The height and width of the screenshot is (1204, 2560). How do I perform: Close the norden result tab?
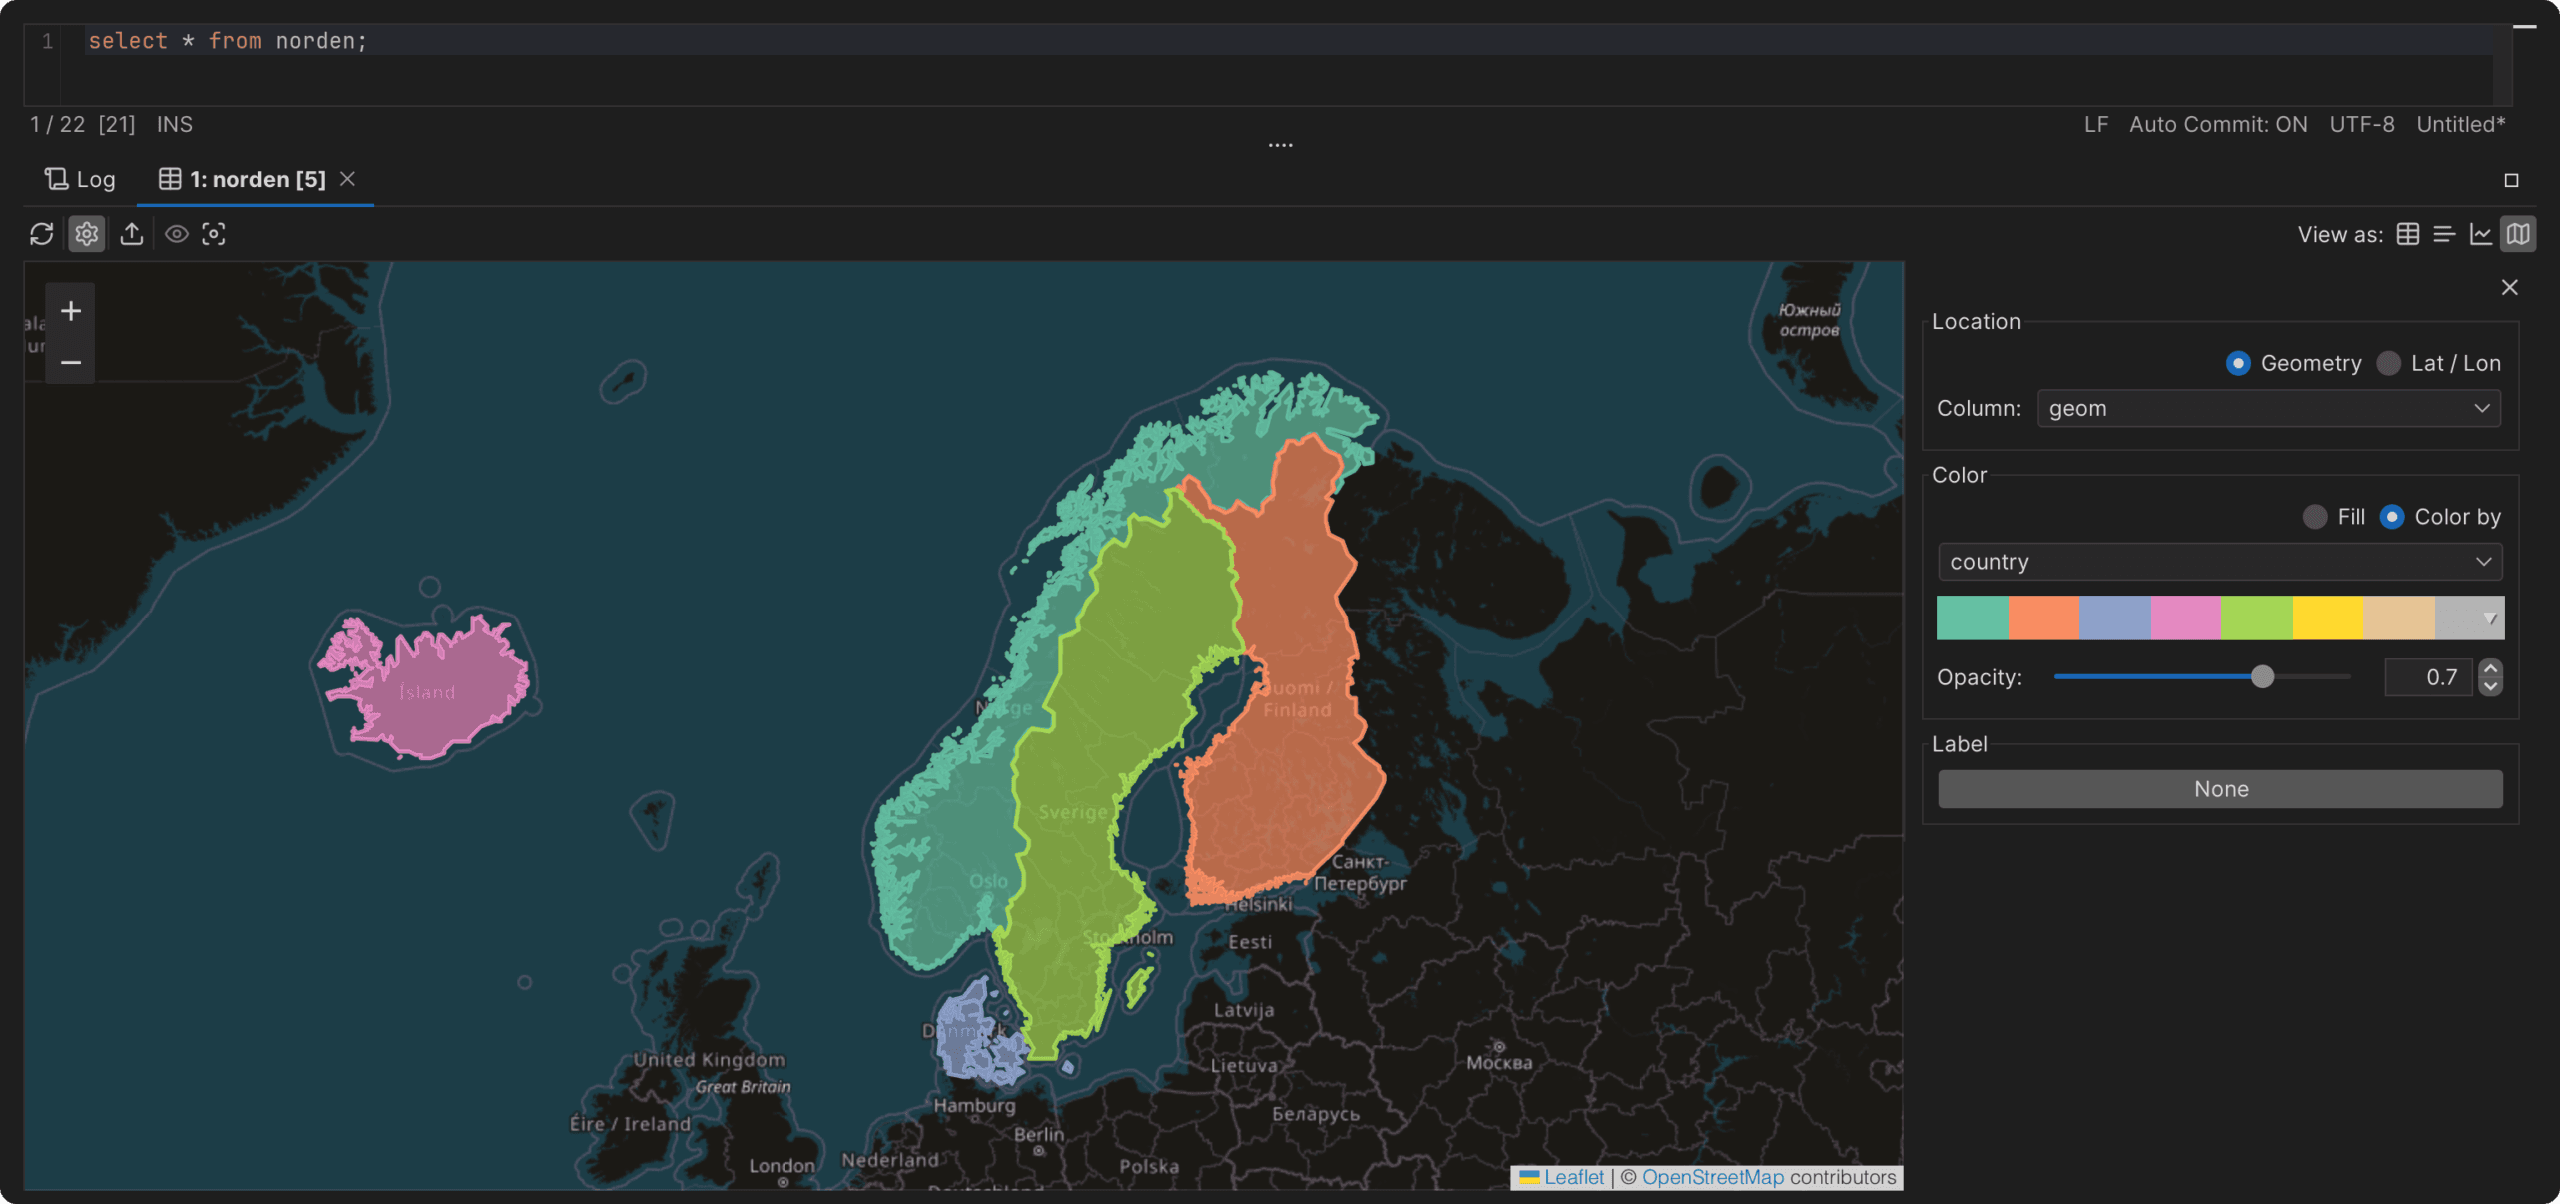coord(347,178)
